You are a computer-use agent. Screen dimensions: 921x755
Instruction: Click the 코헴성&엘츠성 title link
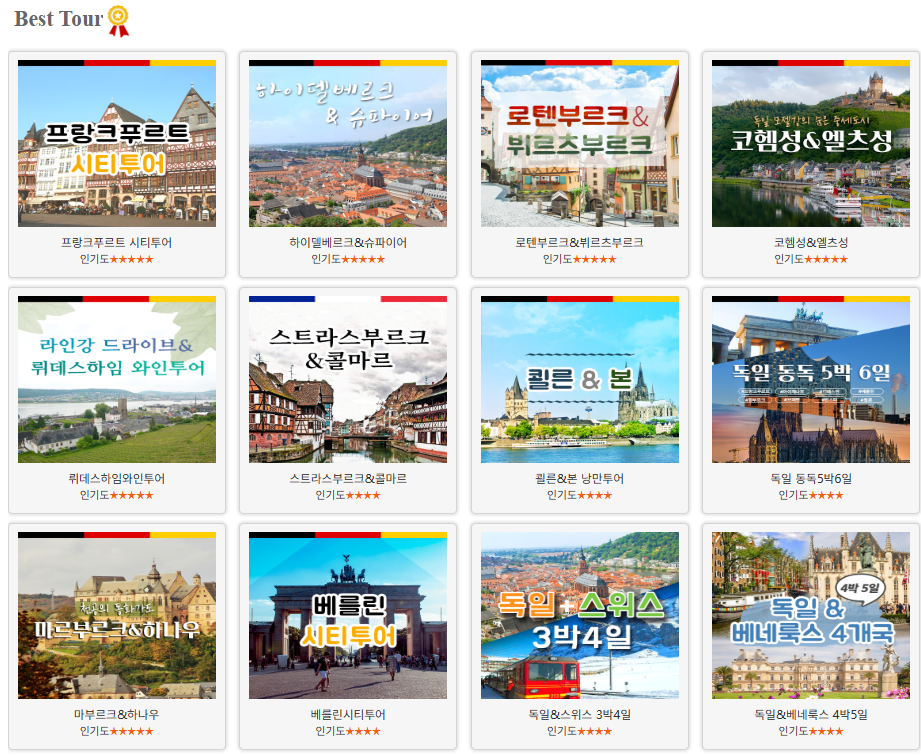811,241
